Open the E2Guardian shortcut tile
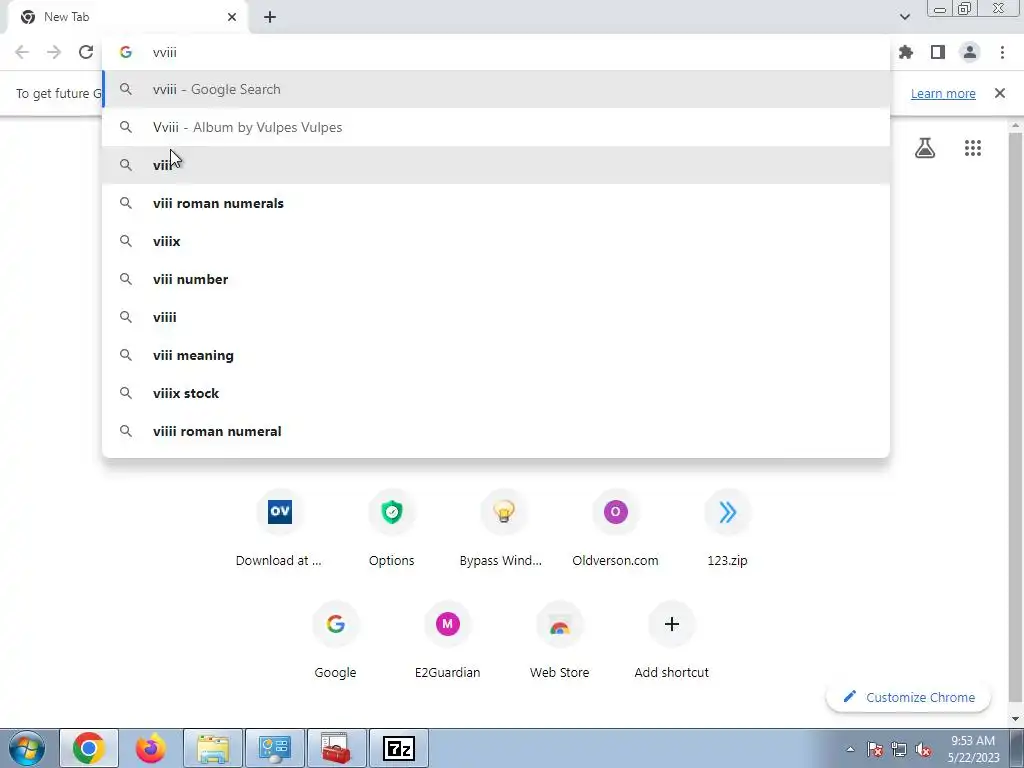Screen dimensions: 1024x768 point(447,640)
